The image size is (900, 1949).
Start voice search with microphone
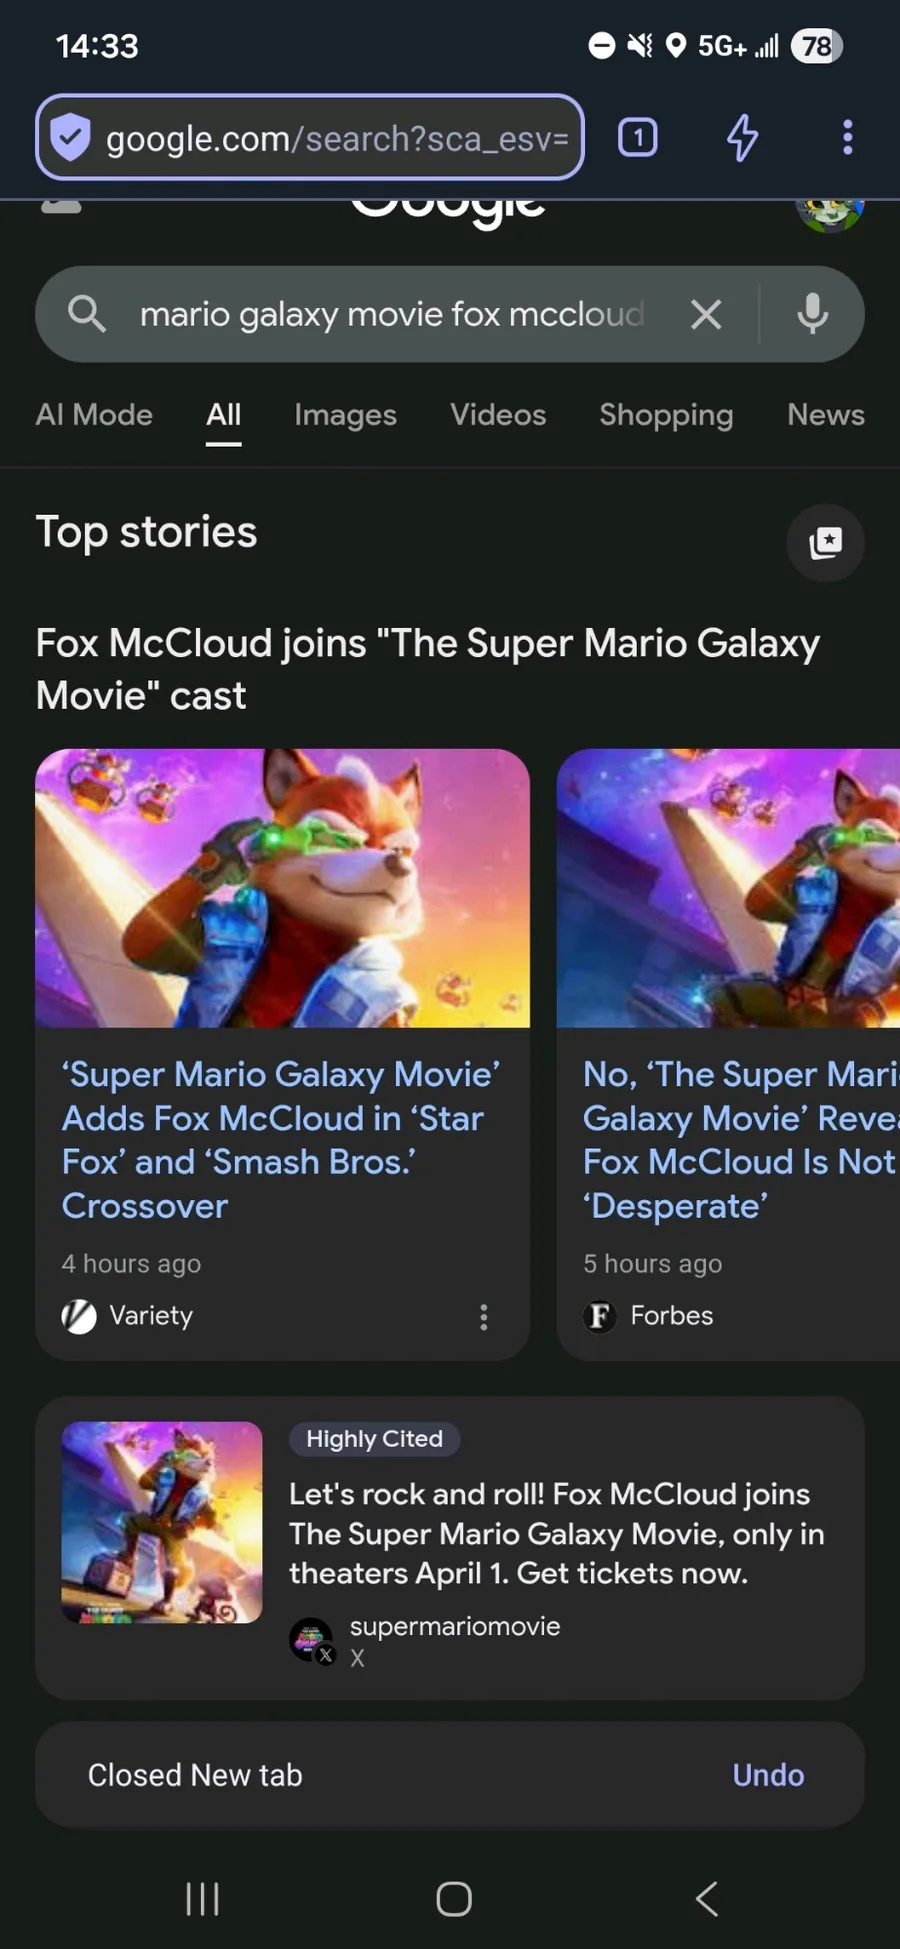point(812,314)
